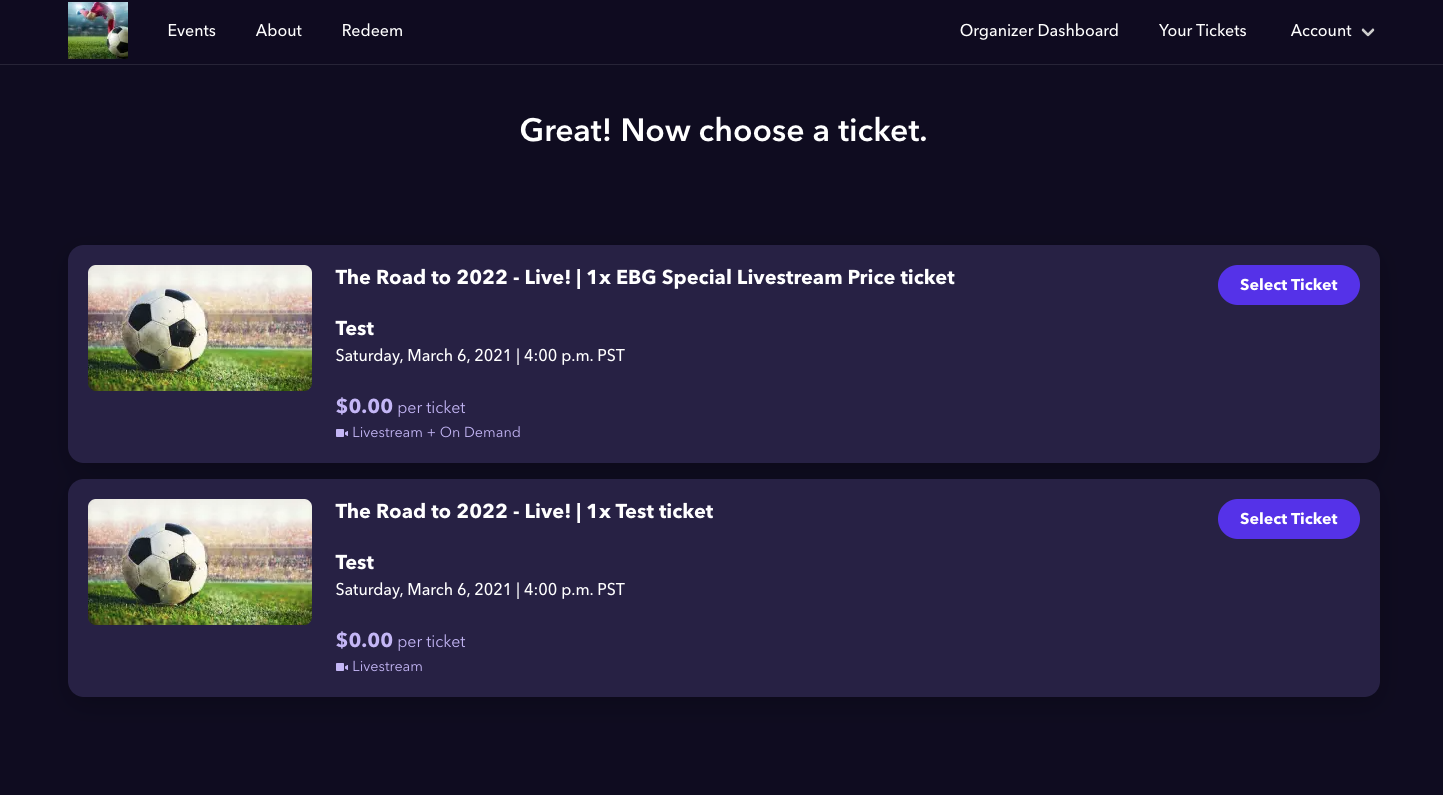Open the Account dropdown menu
This screenshot has height=795, width=1443.
coord(1332,31)
